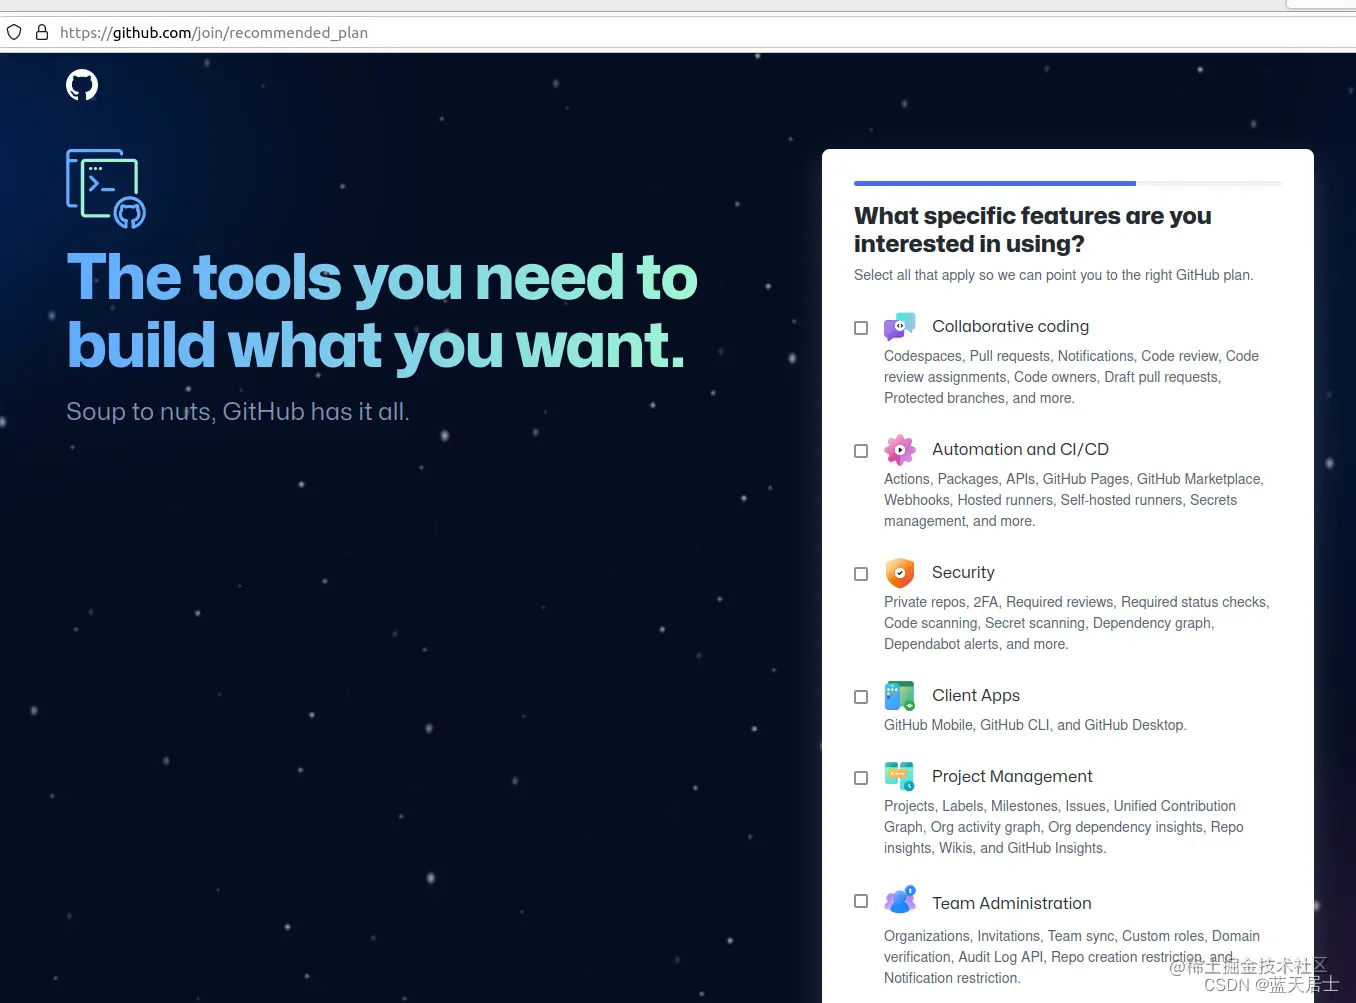Click the GitHub Mobile, GitHub CLI description

(1035, 725)
